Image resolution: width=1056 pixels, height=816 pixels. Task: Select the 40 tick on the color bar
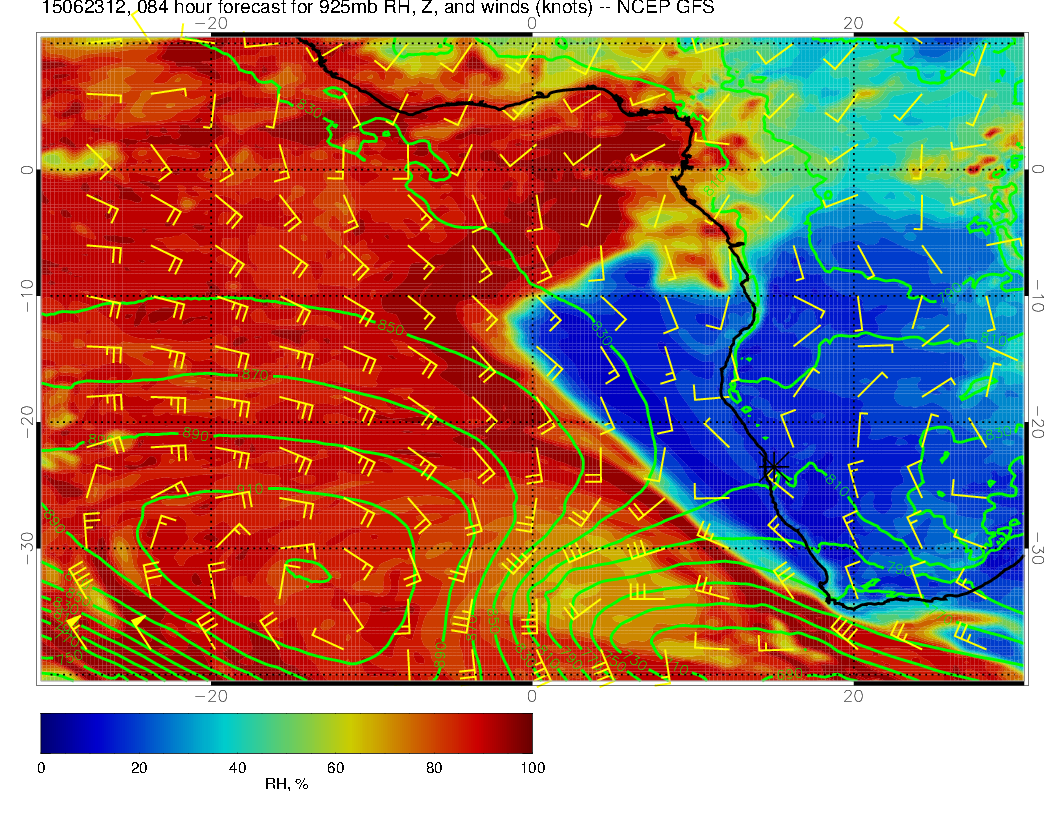[237, 767]
